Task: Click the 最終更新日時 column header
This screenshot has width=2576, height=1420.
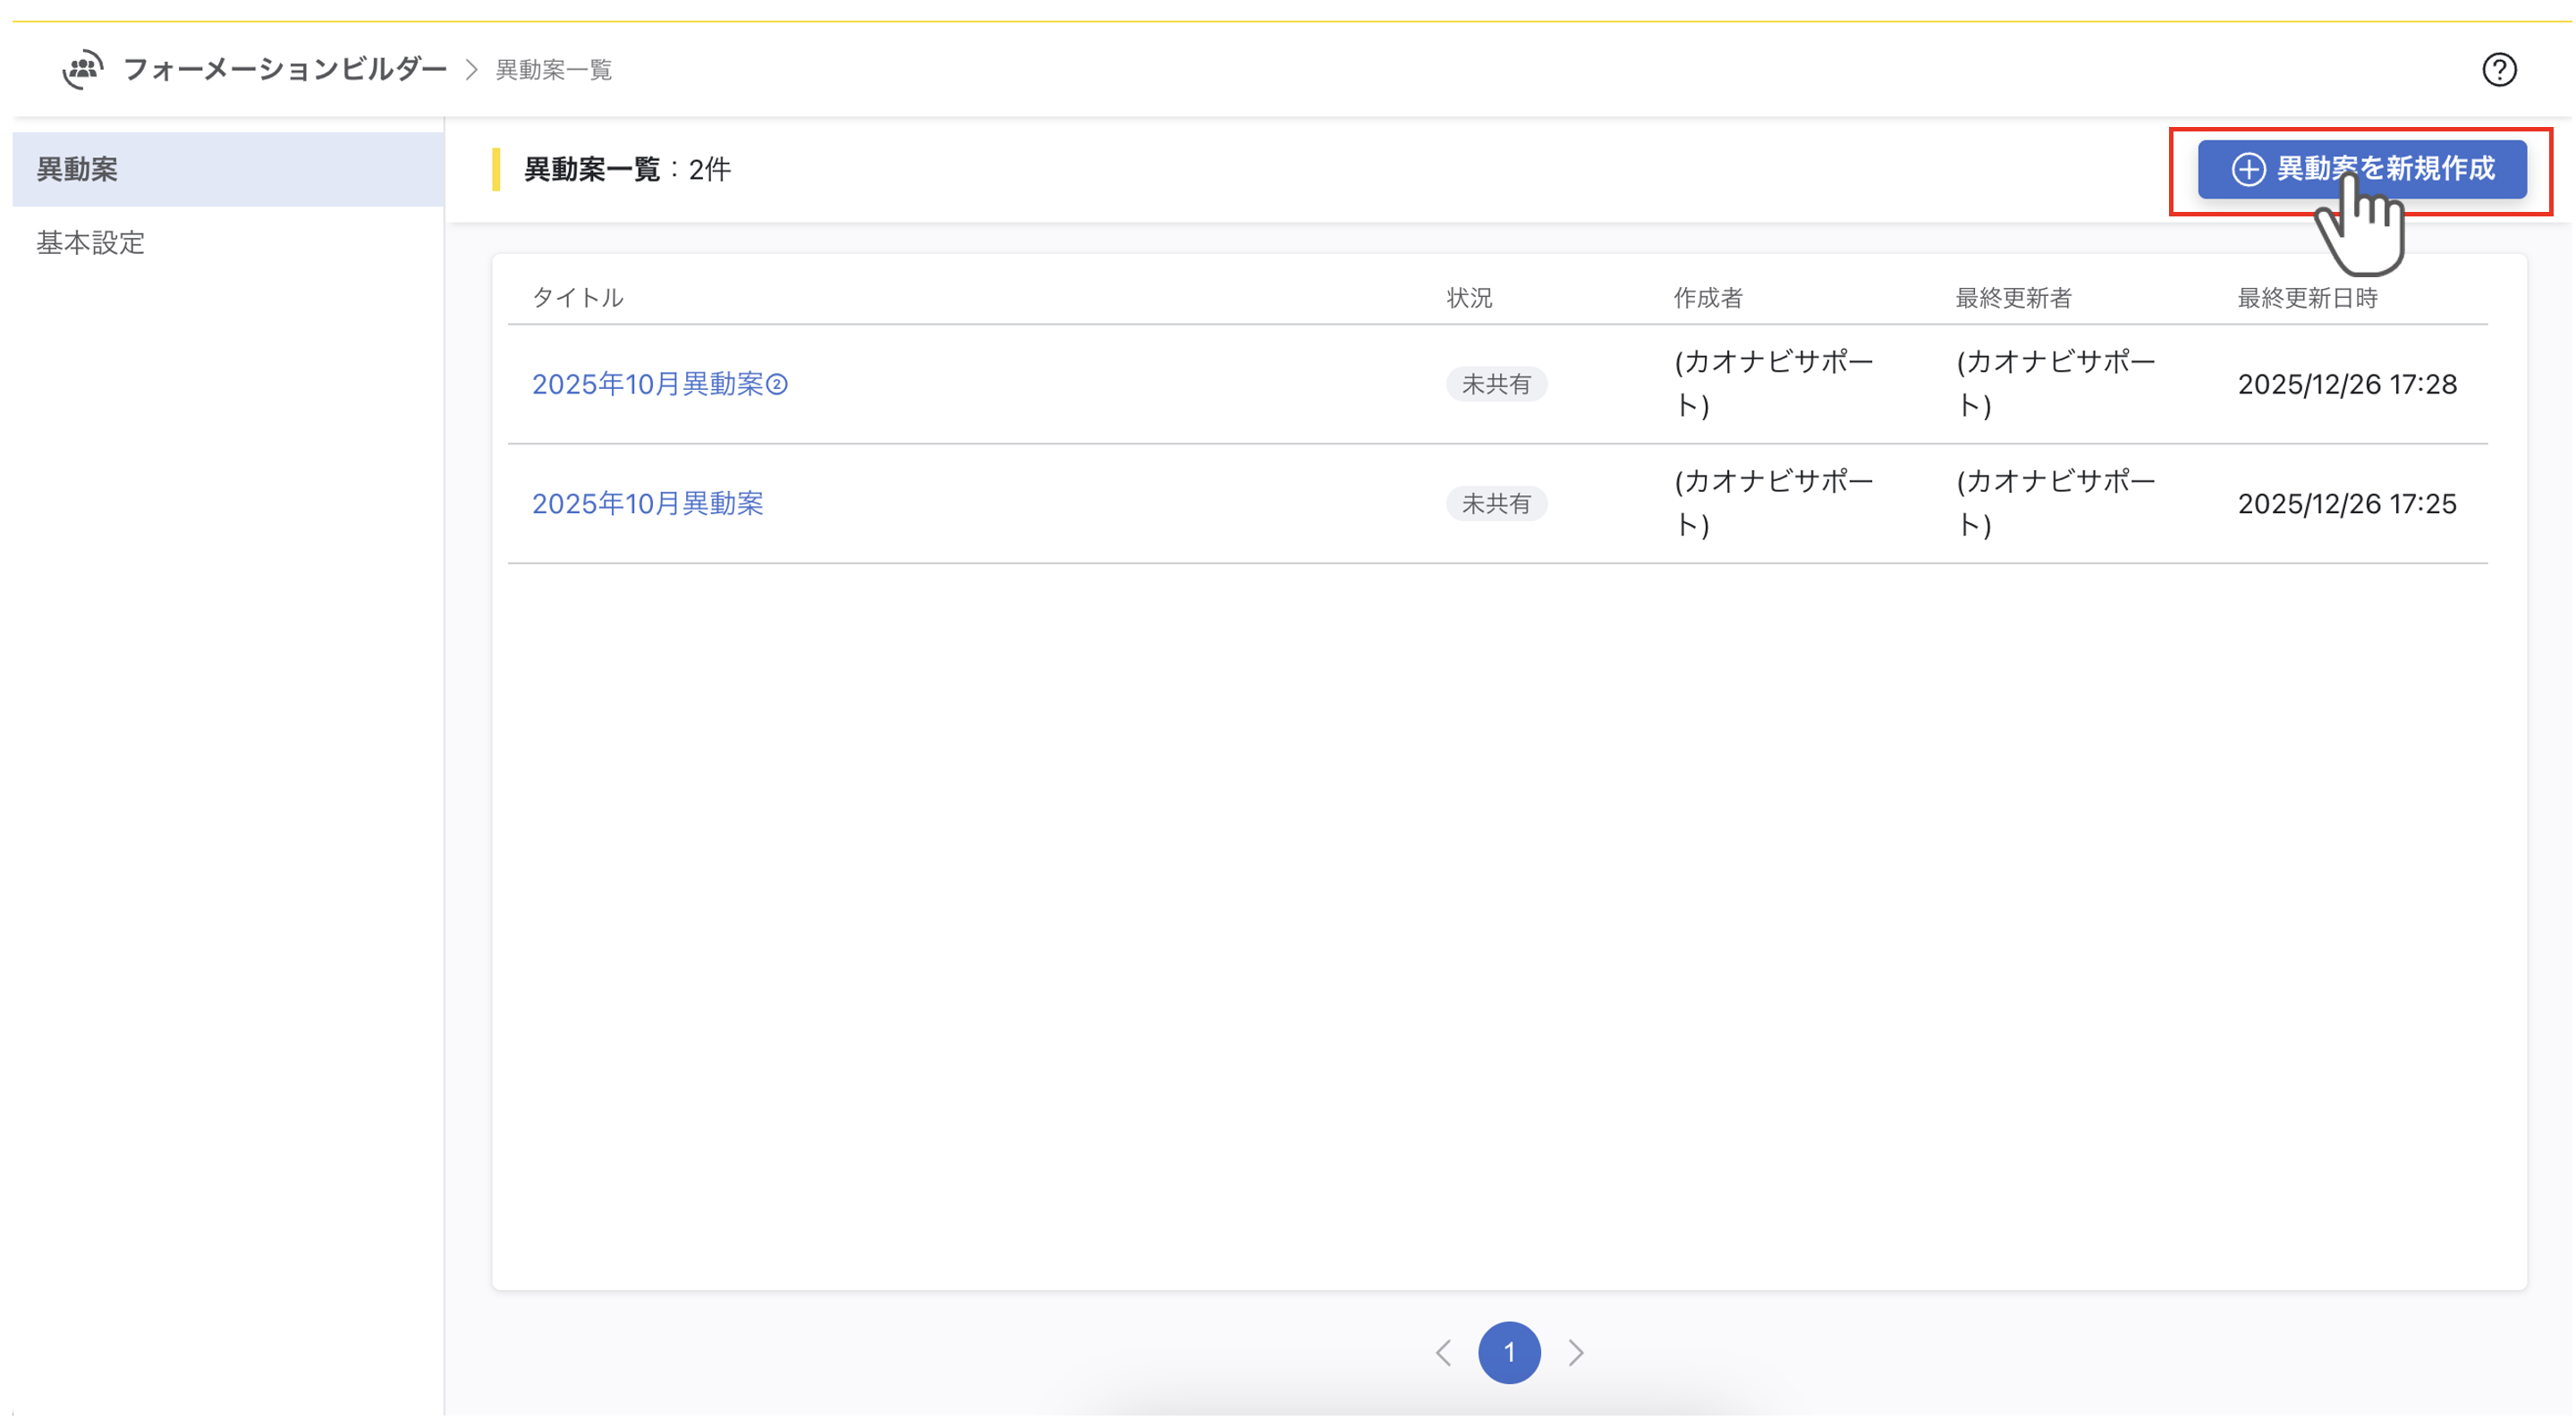Action: click(x=2306, y=298)
